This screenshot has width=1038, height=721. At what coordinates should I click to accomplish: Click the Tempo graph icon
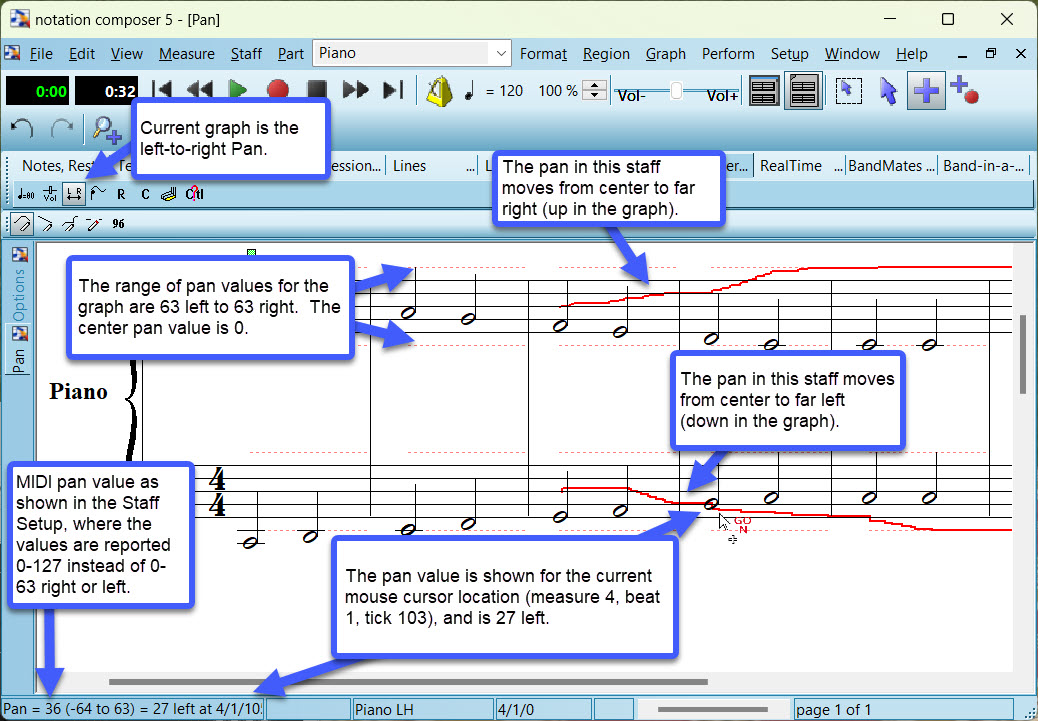point(26,194)
